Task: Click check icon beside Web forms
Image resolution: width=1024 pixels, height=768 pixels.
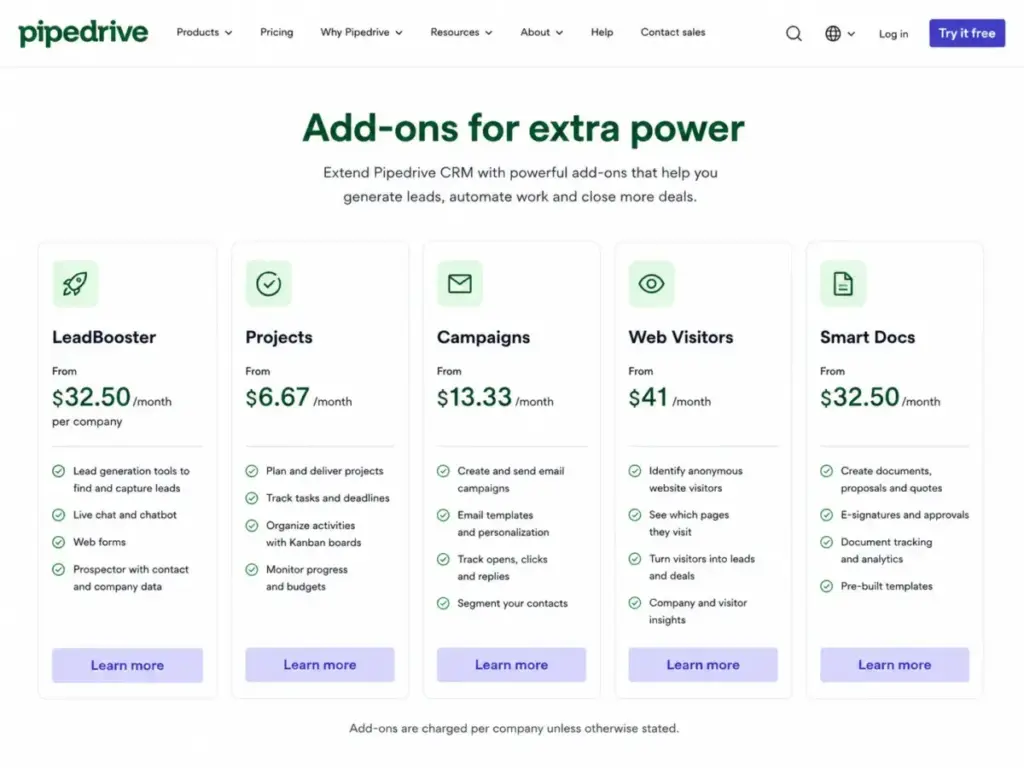Action: [59, 542]
